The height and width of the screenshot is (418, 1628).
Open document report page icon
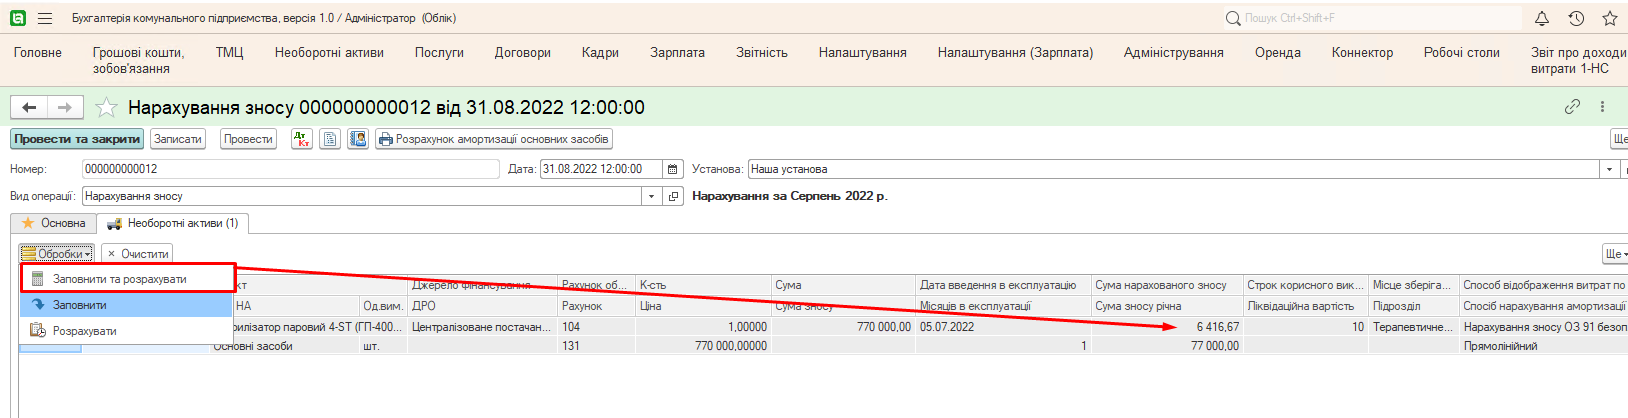(x=330, y=139)
